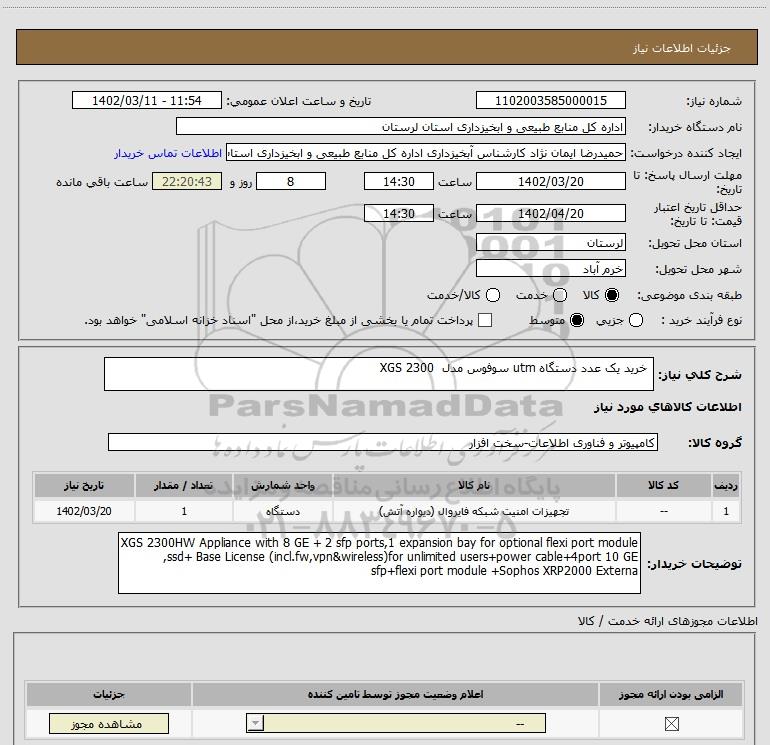Toggle the Islamic treasury payment checkbox

pos(485,320)
